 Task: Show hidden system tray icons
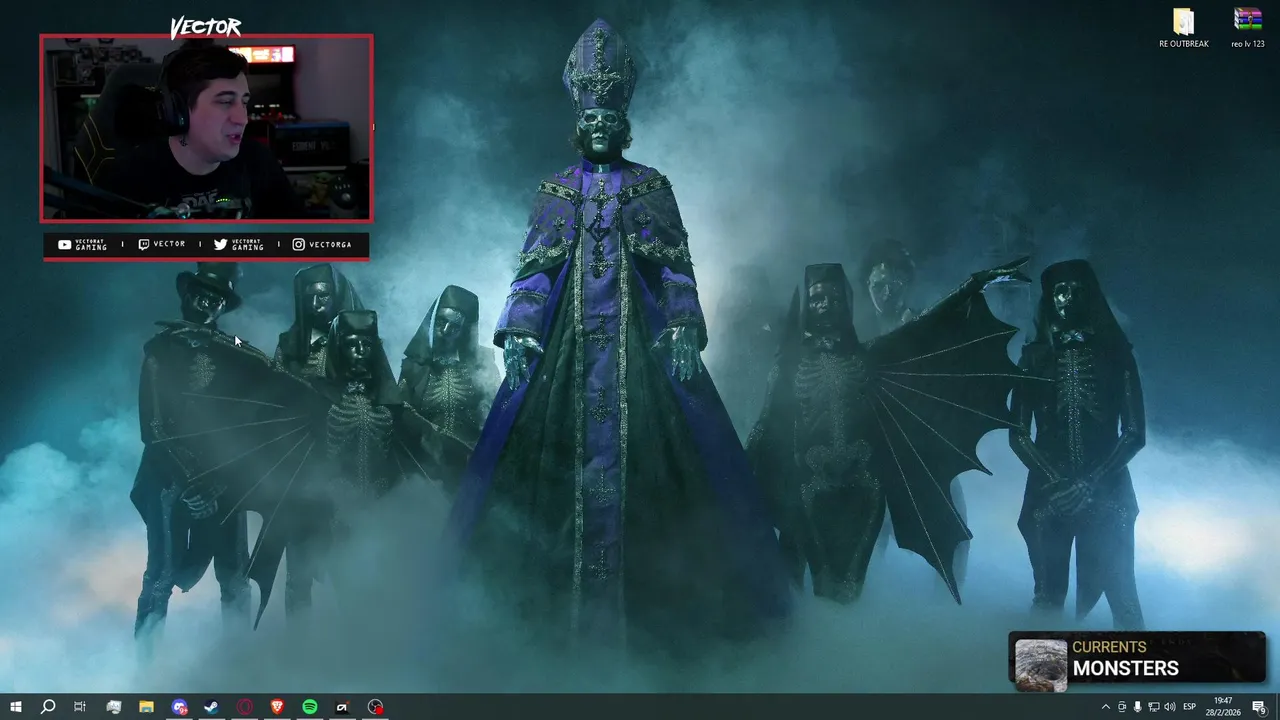pyautogui.click(x=1105, y=707)
